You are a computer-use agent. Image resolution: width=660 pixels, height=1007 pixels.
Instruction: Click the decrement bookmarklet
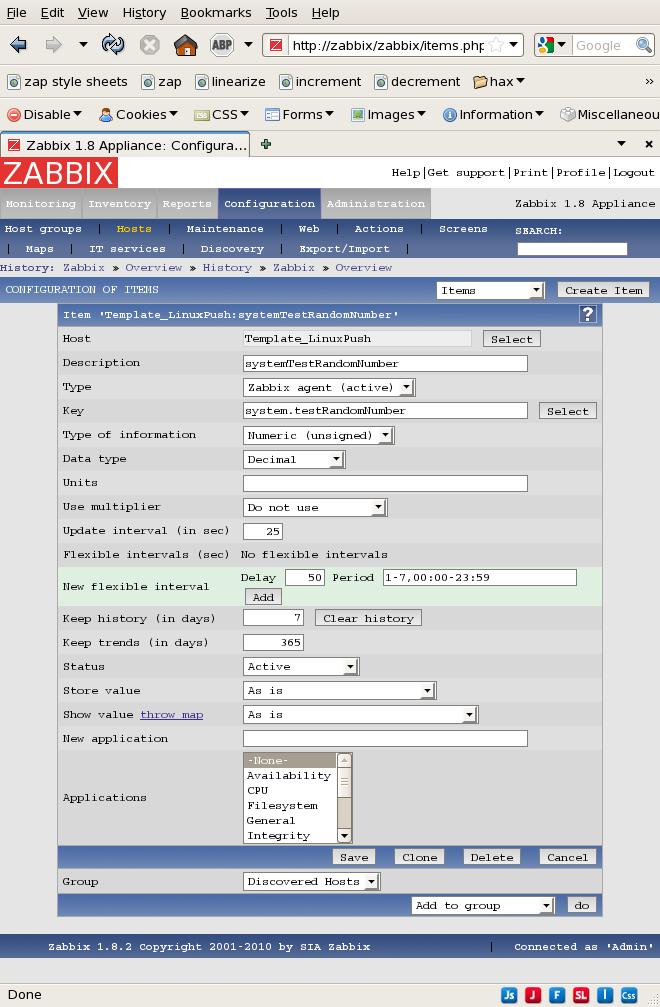(418, 82)
